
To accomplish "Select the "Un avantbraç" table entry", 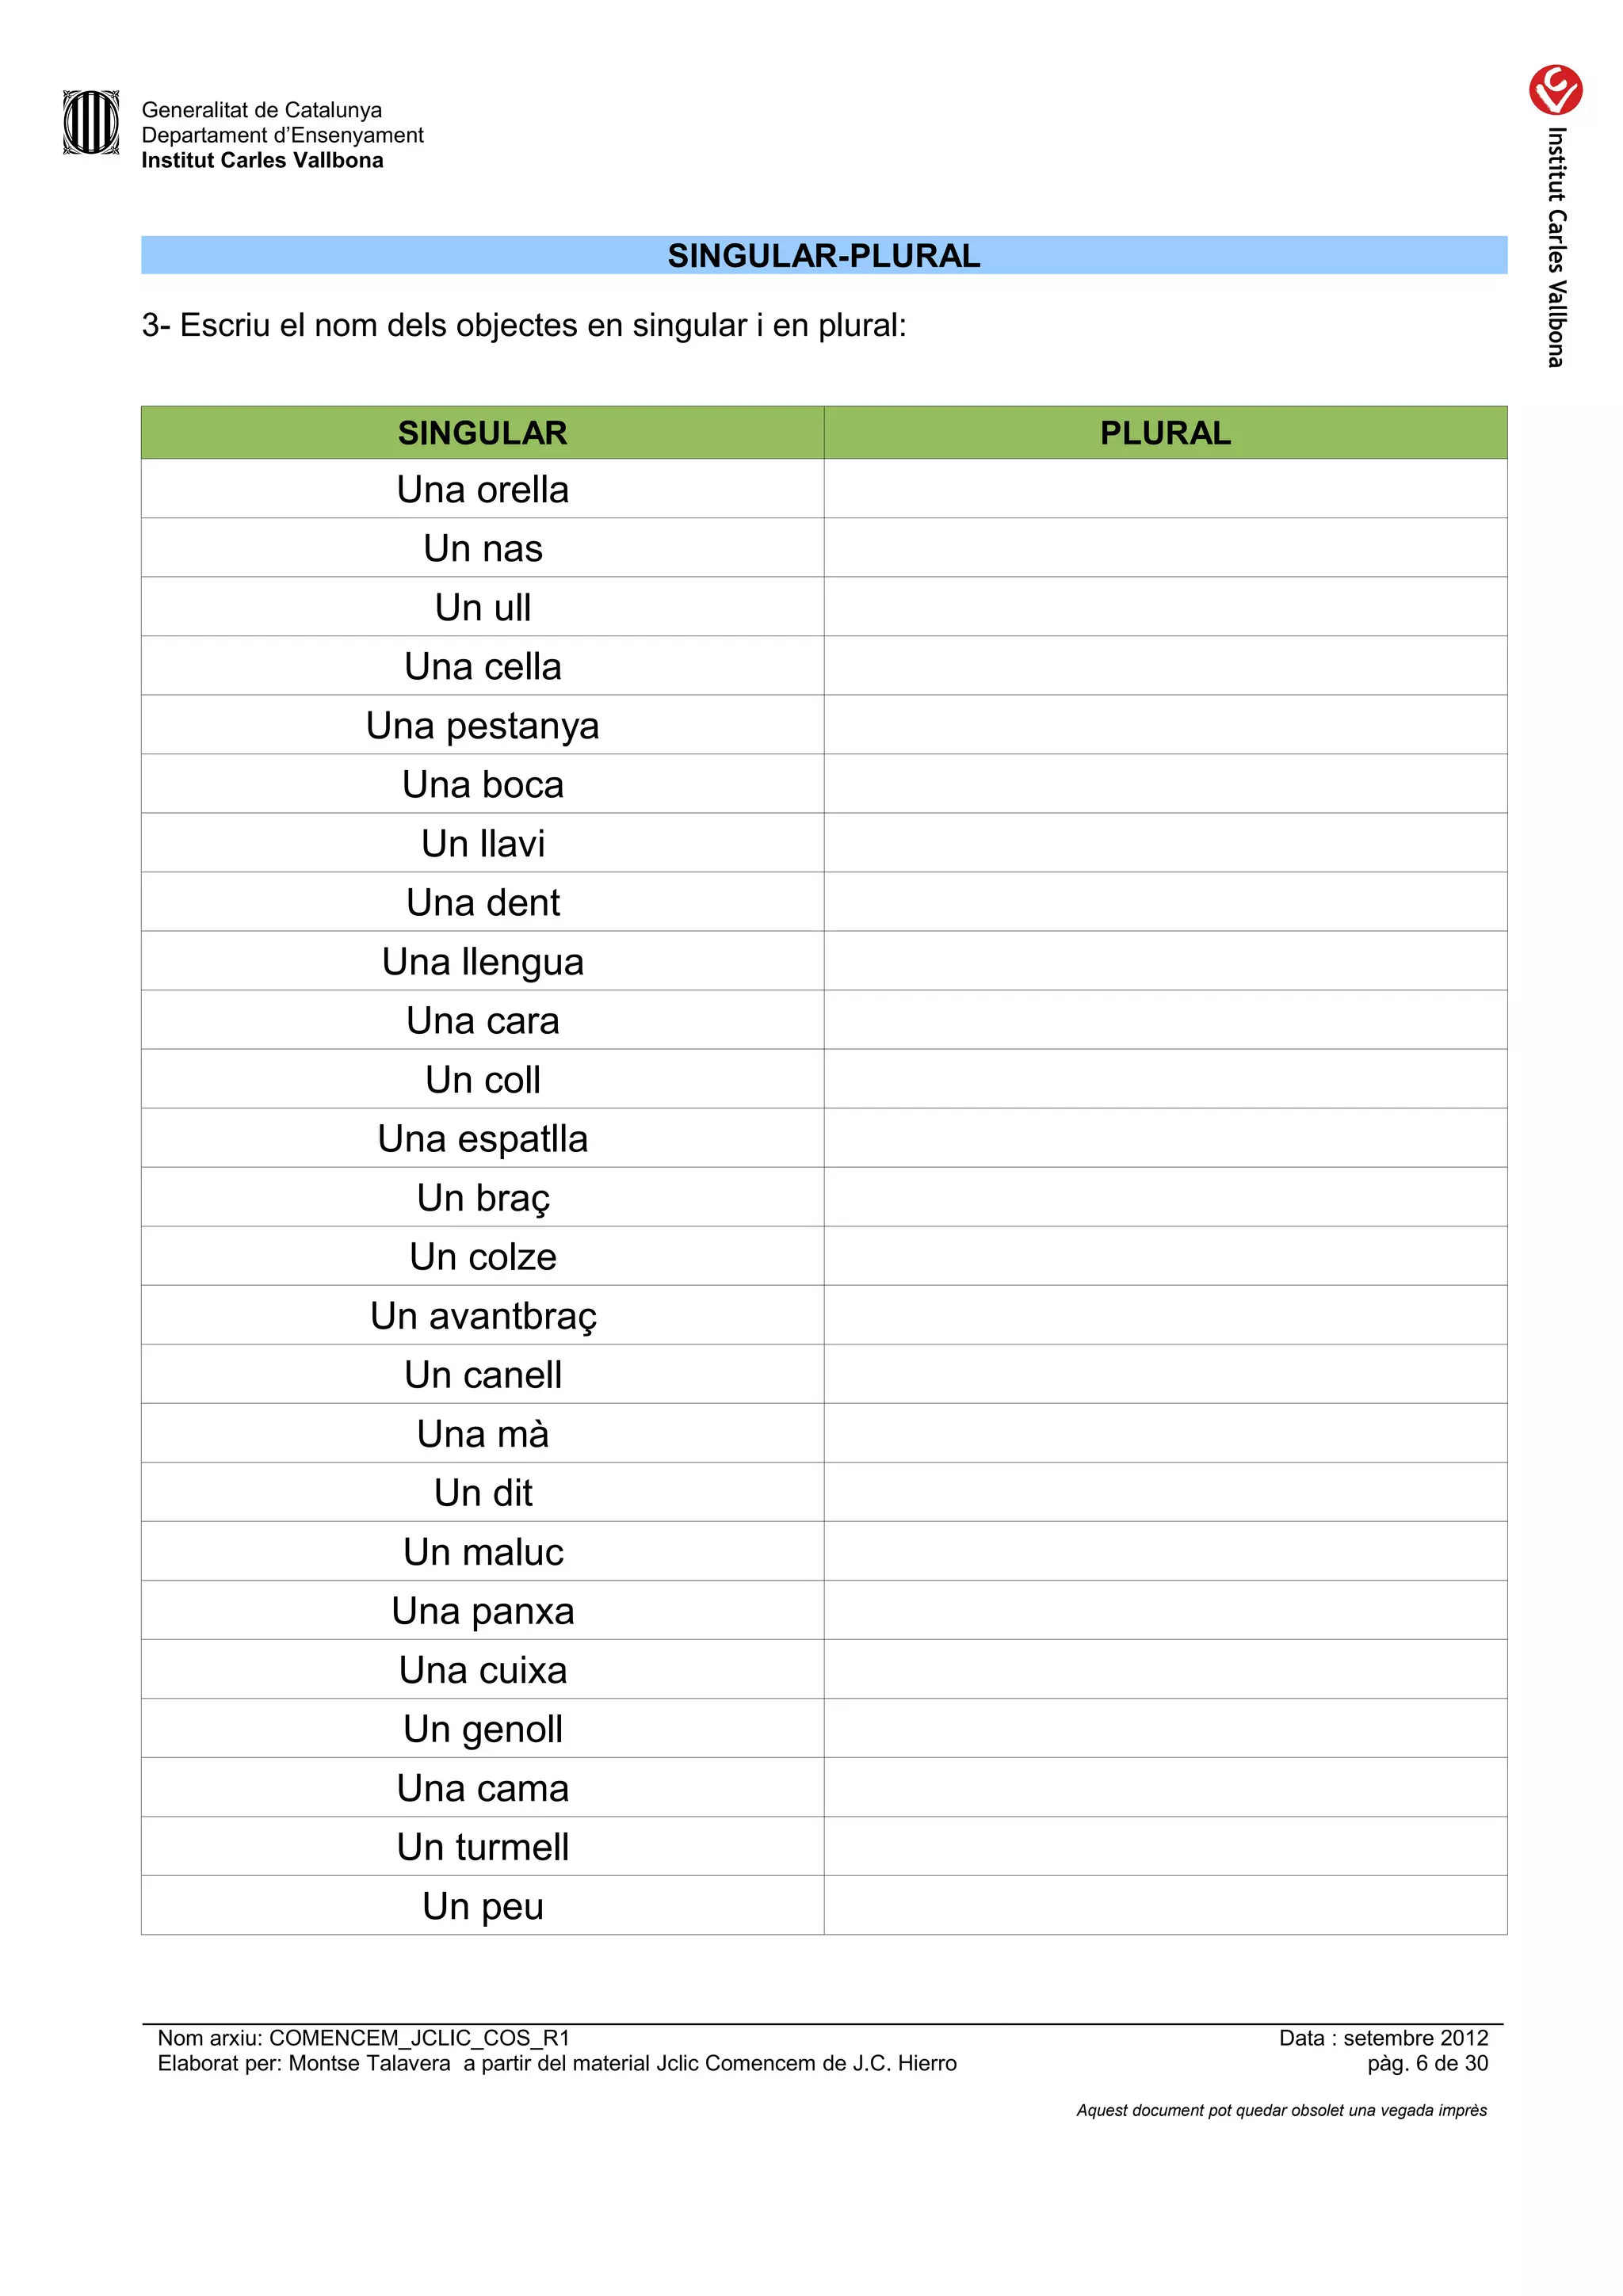I will pos(482,1315).
